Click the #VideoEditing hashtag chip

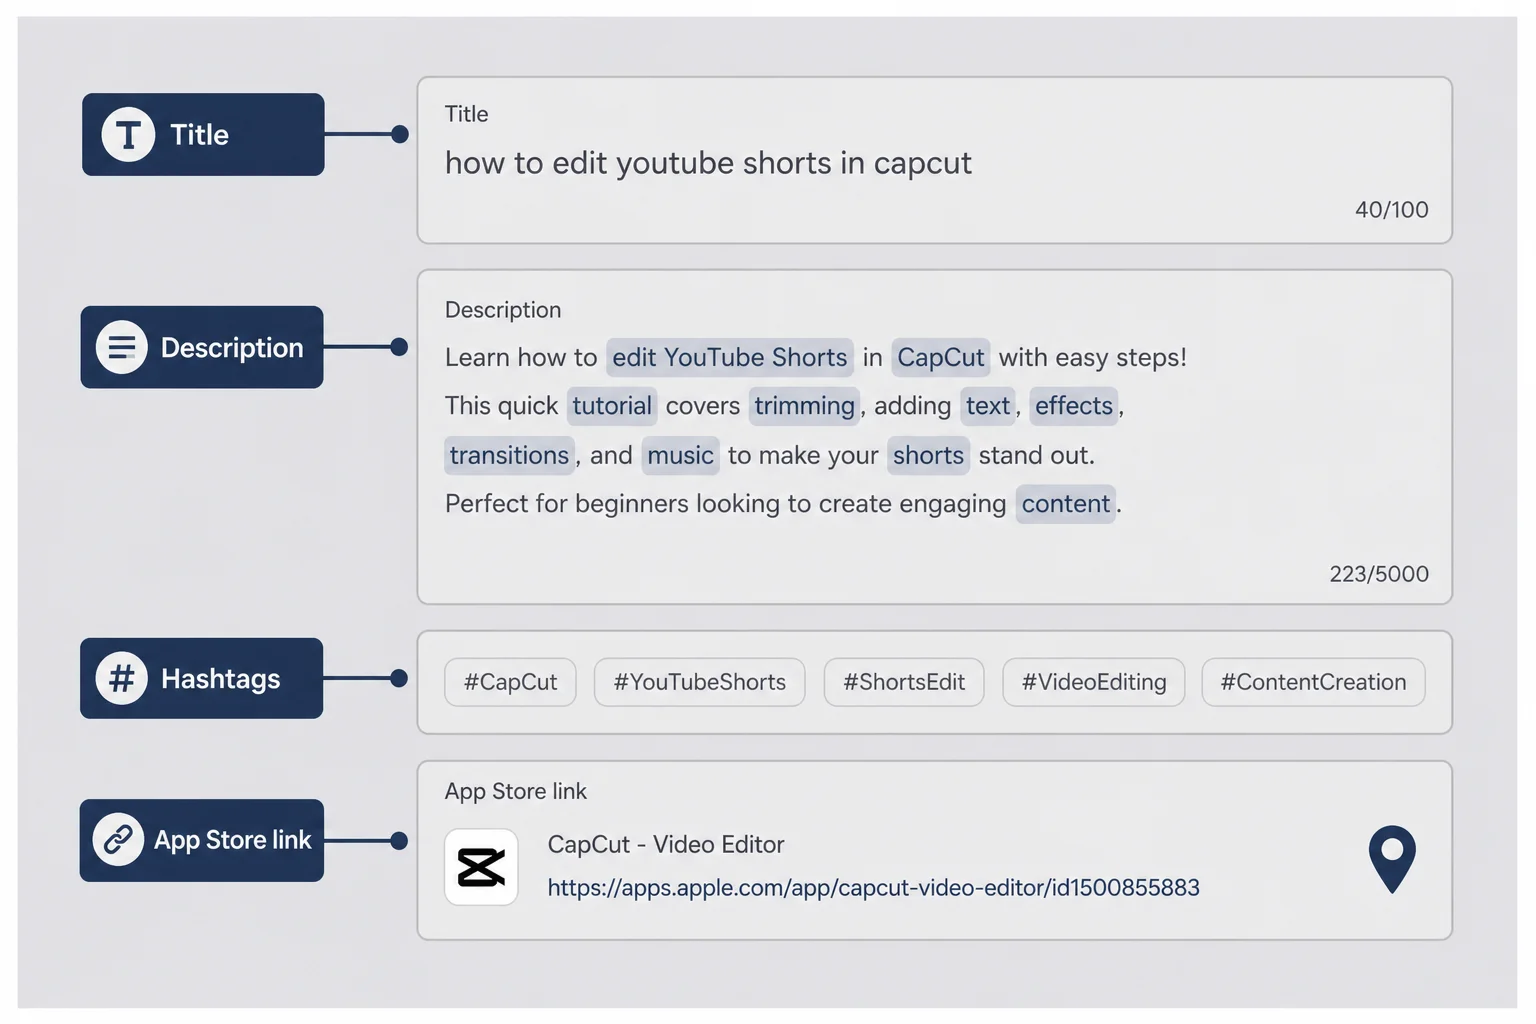[1094, 682]
